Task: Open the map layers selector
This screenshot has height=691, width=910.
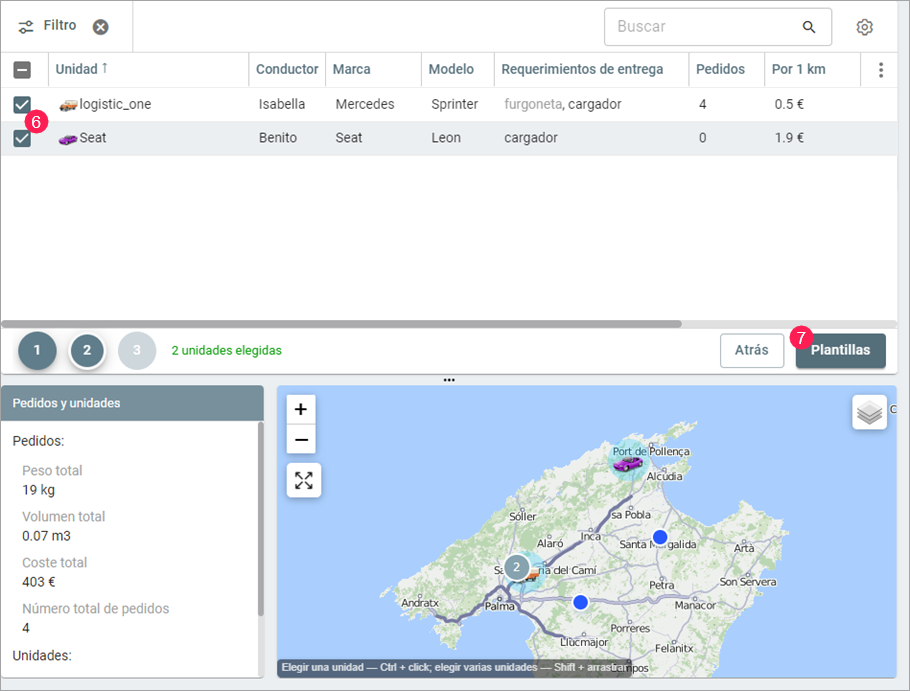Action: tap(869, 412)
